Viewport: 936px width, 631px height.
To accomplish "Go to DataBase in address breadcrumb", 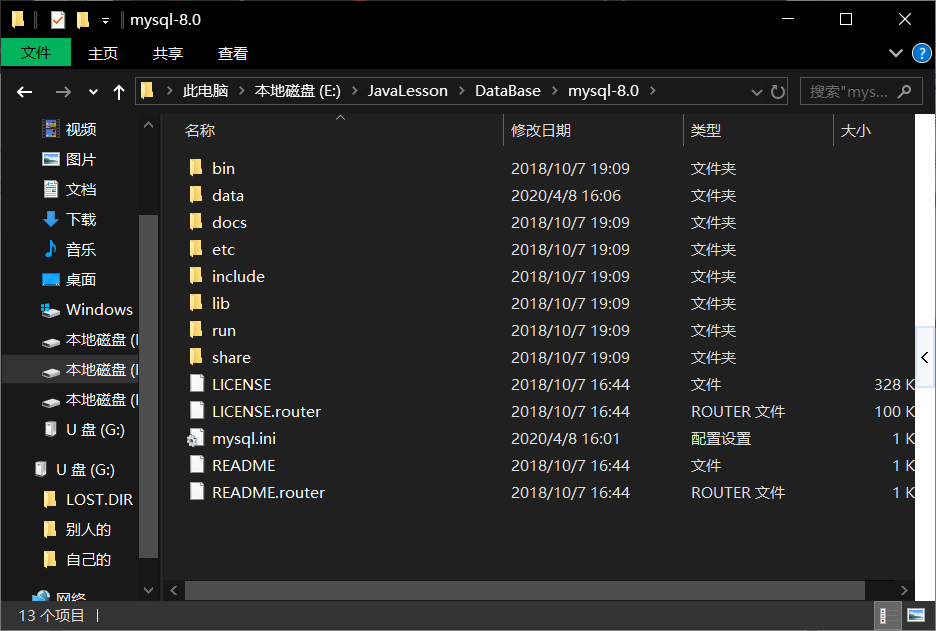I will coord(508,91).
